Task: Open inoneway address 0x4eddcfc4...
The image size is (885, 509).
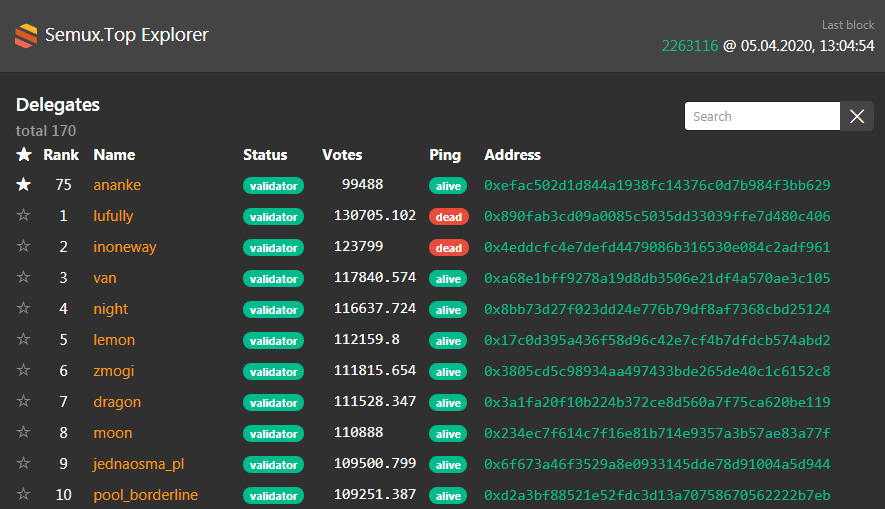Action: (x=657, y=247)
